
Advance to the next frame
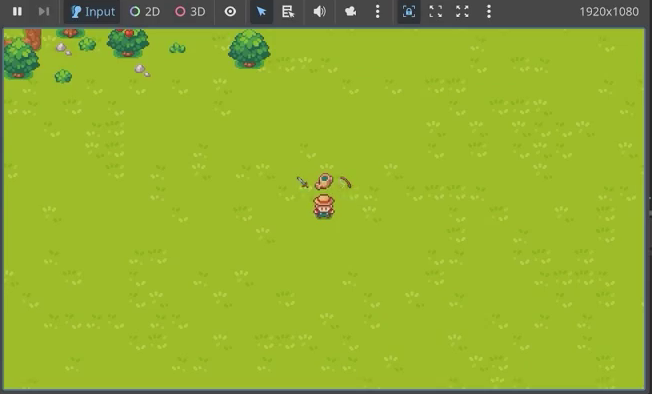pos(44,11)
